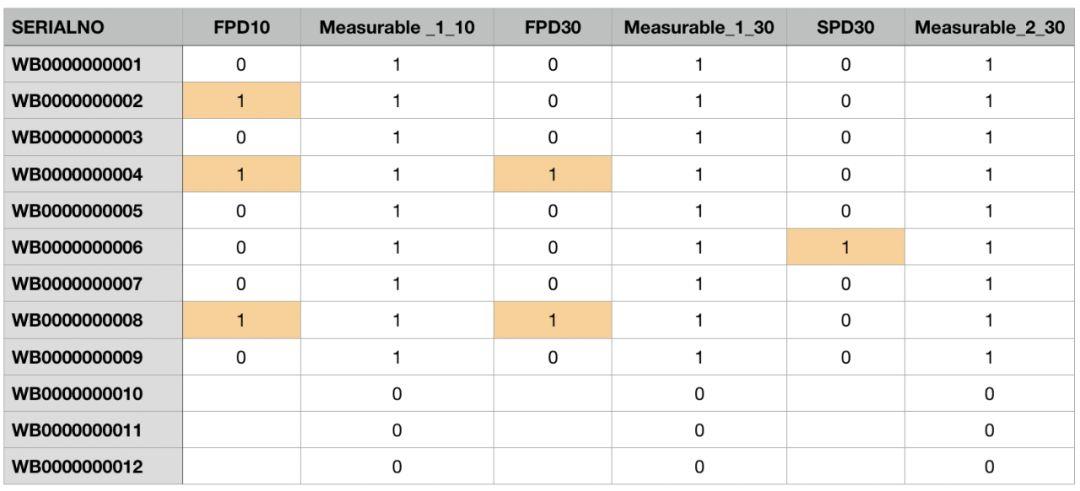Viewport: 1080px width, 491px height.
Task: Click Measurable_2_30 cell for WB0000000012
Action: tap(989, 466)
